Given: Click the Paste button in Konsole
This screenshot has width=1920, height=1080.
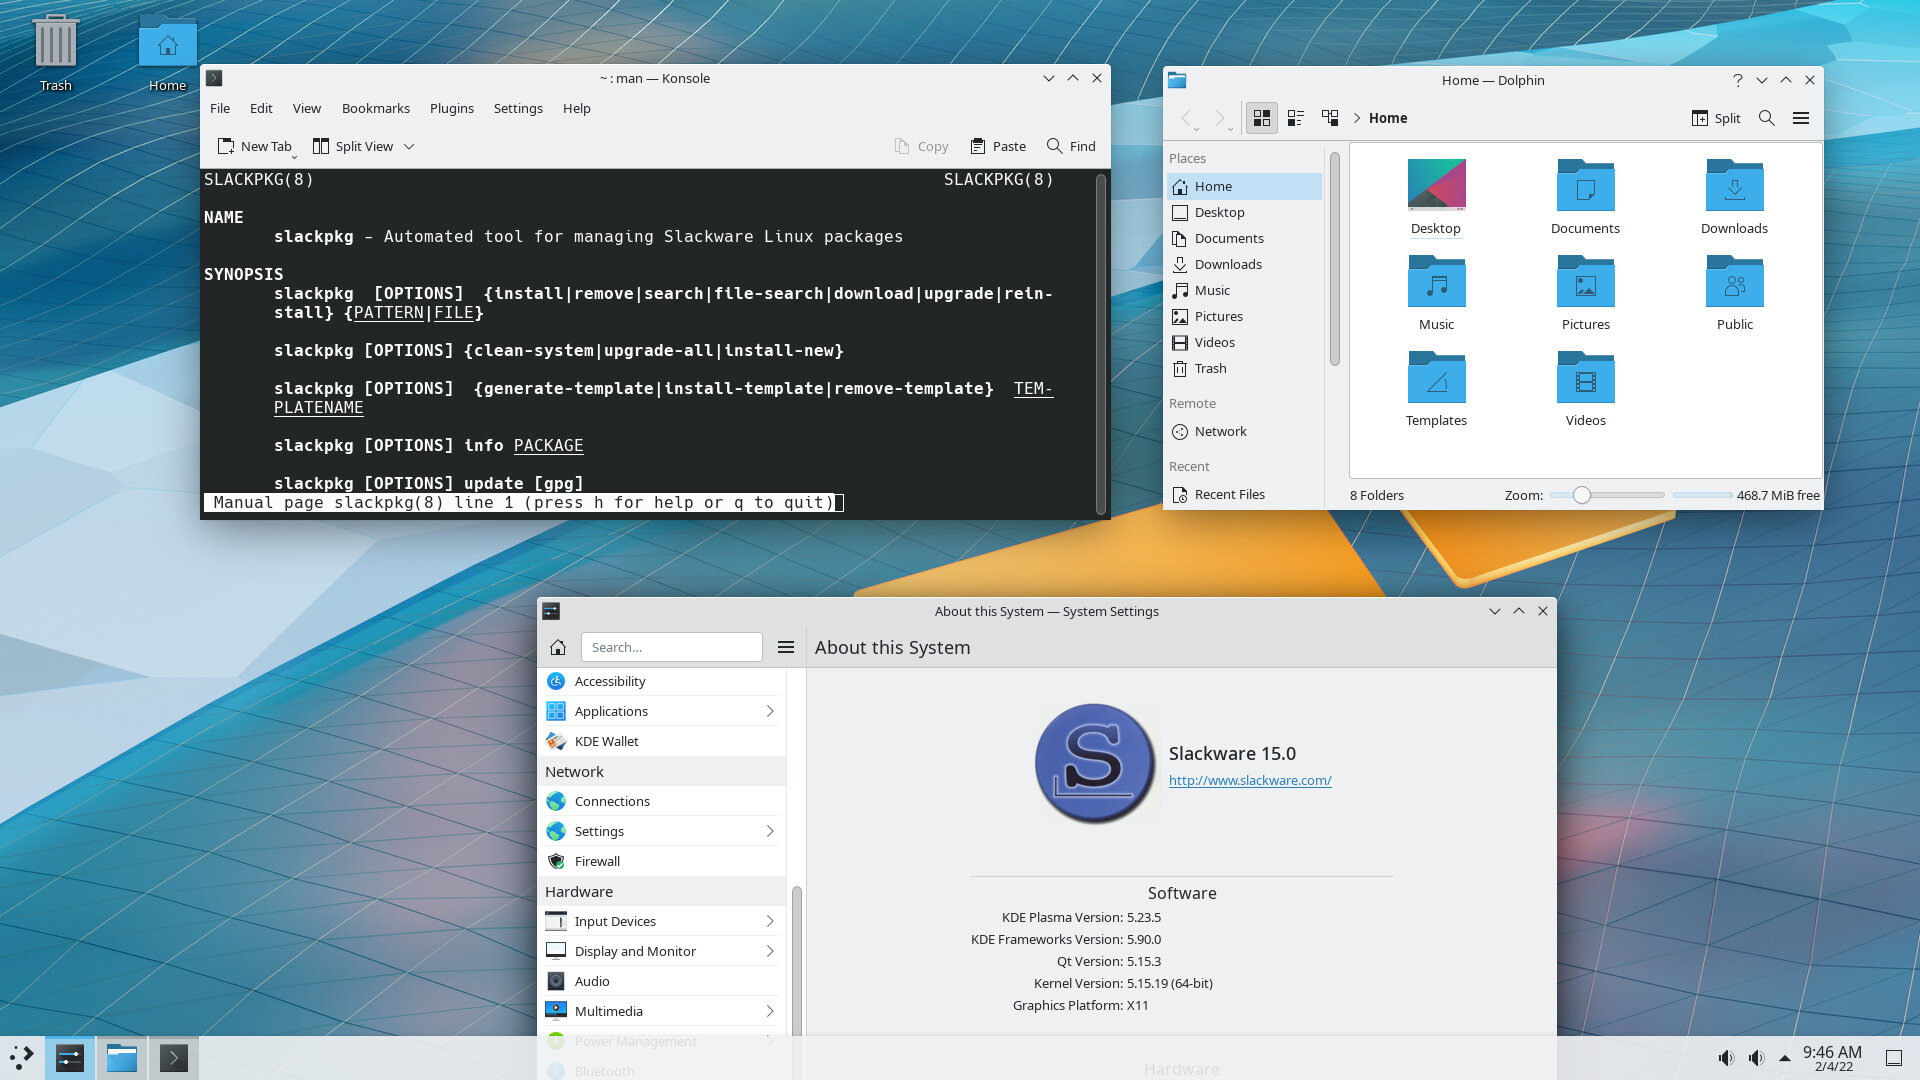Looking at the screenshot, I should coord(998,146).
